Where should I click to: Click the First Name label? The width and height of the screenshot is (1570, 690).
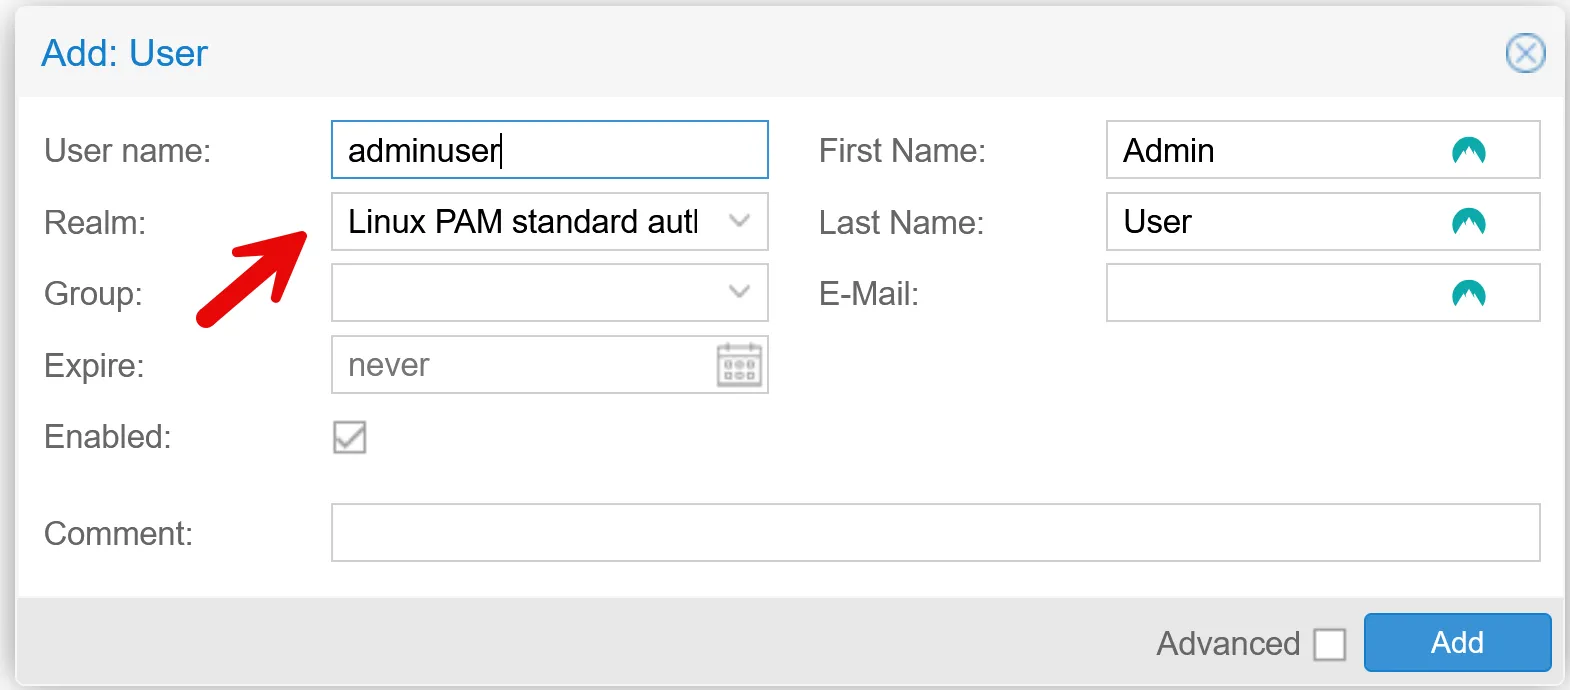(902, 151)
